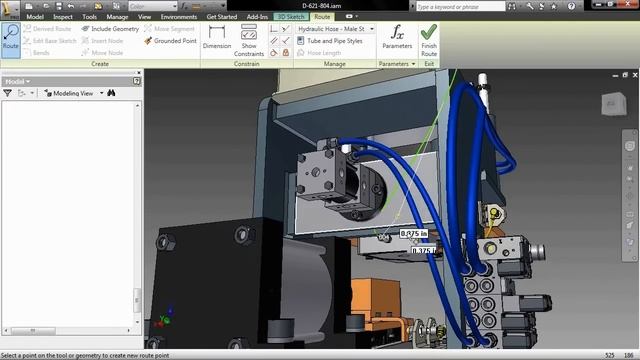Viewport: 640px width, 360px height.
Task: Click Move Node
Action: pyautogui.click(x=102, y=53)
